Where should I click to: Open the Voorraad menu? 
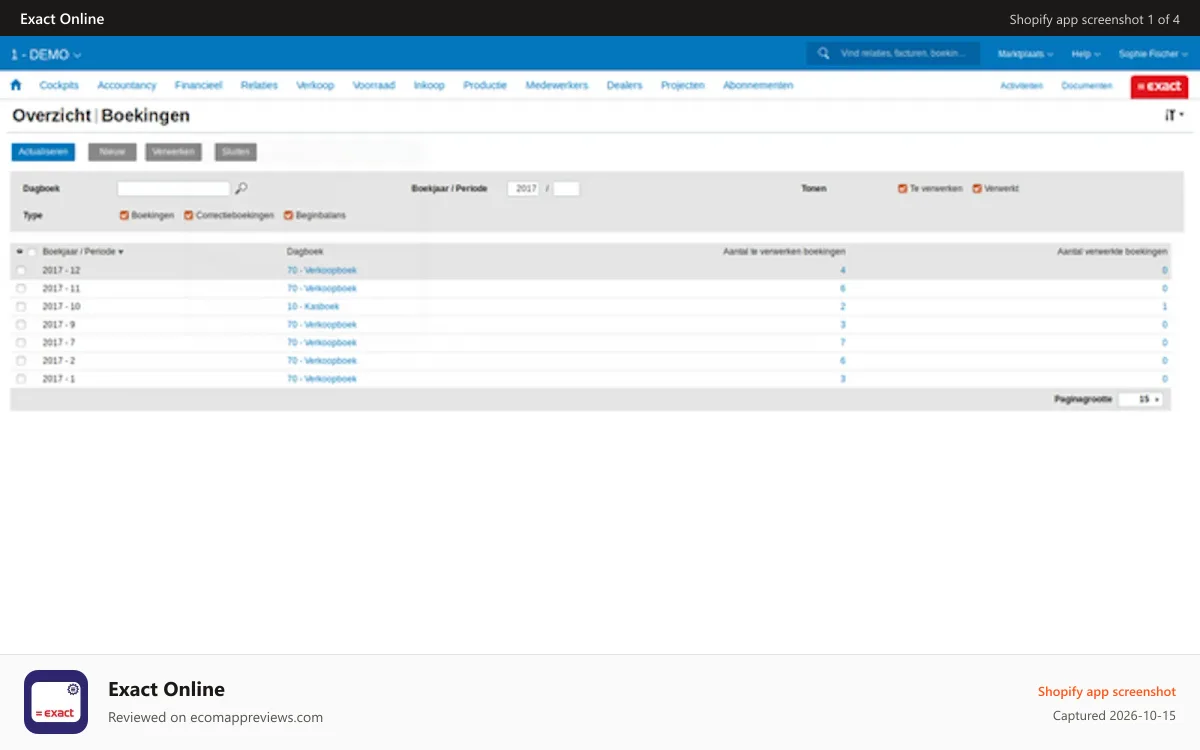pyautogui.click(x=374, y=86)
